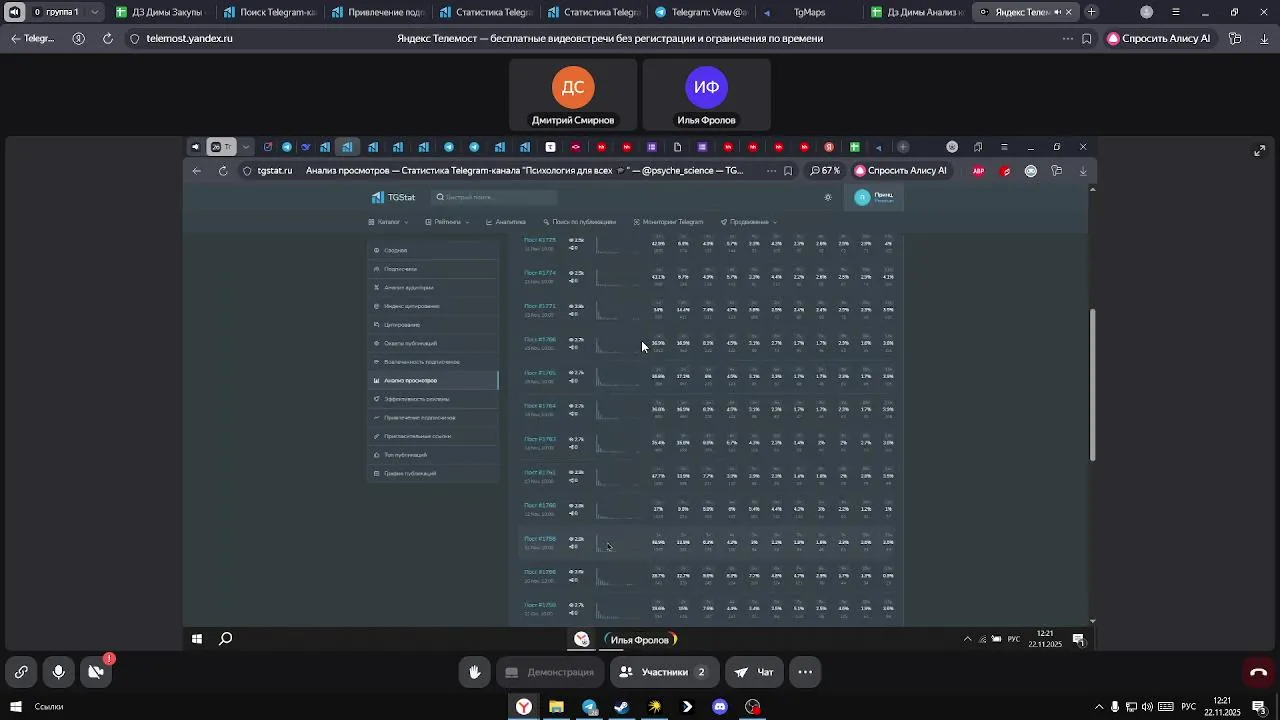Open File Explorer from the taskbar
Viewport: 1280px width, 720px height.
point(556,707)
